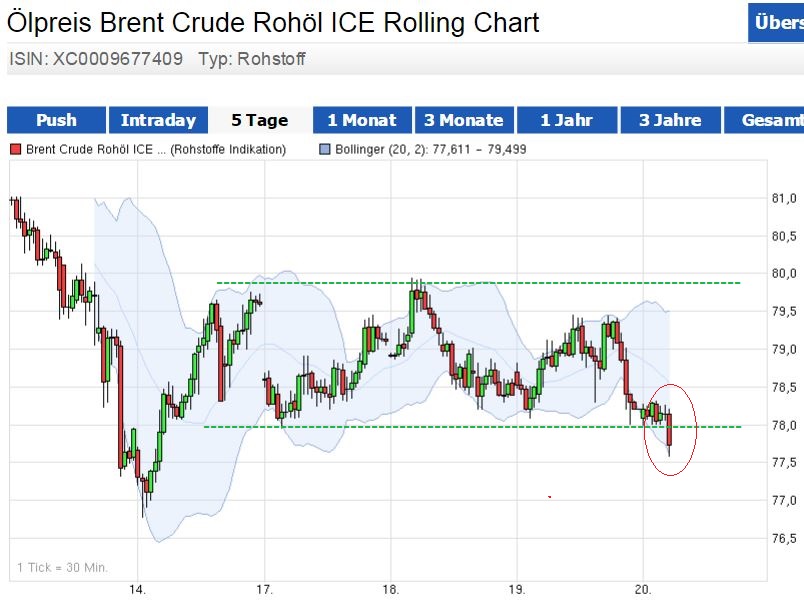Select the Push tab
The width and height of the screenshot is (804, 602).
(56, 120)
